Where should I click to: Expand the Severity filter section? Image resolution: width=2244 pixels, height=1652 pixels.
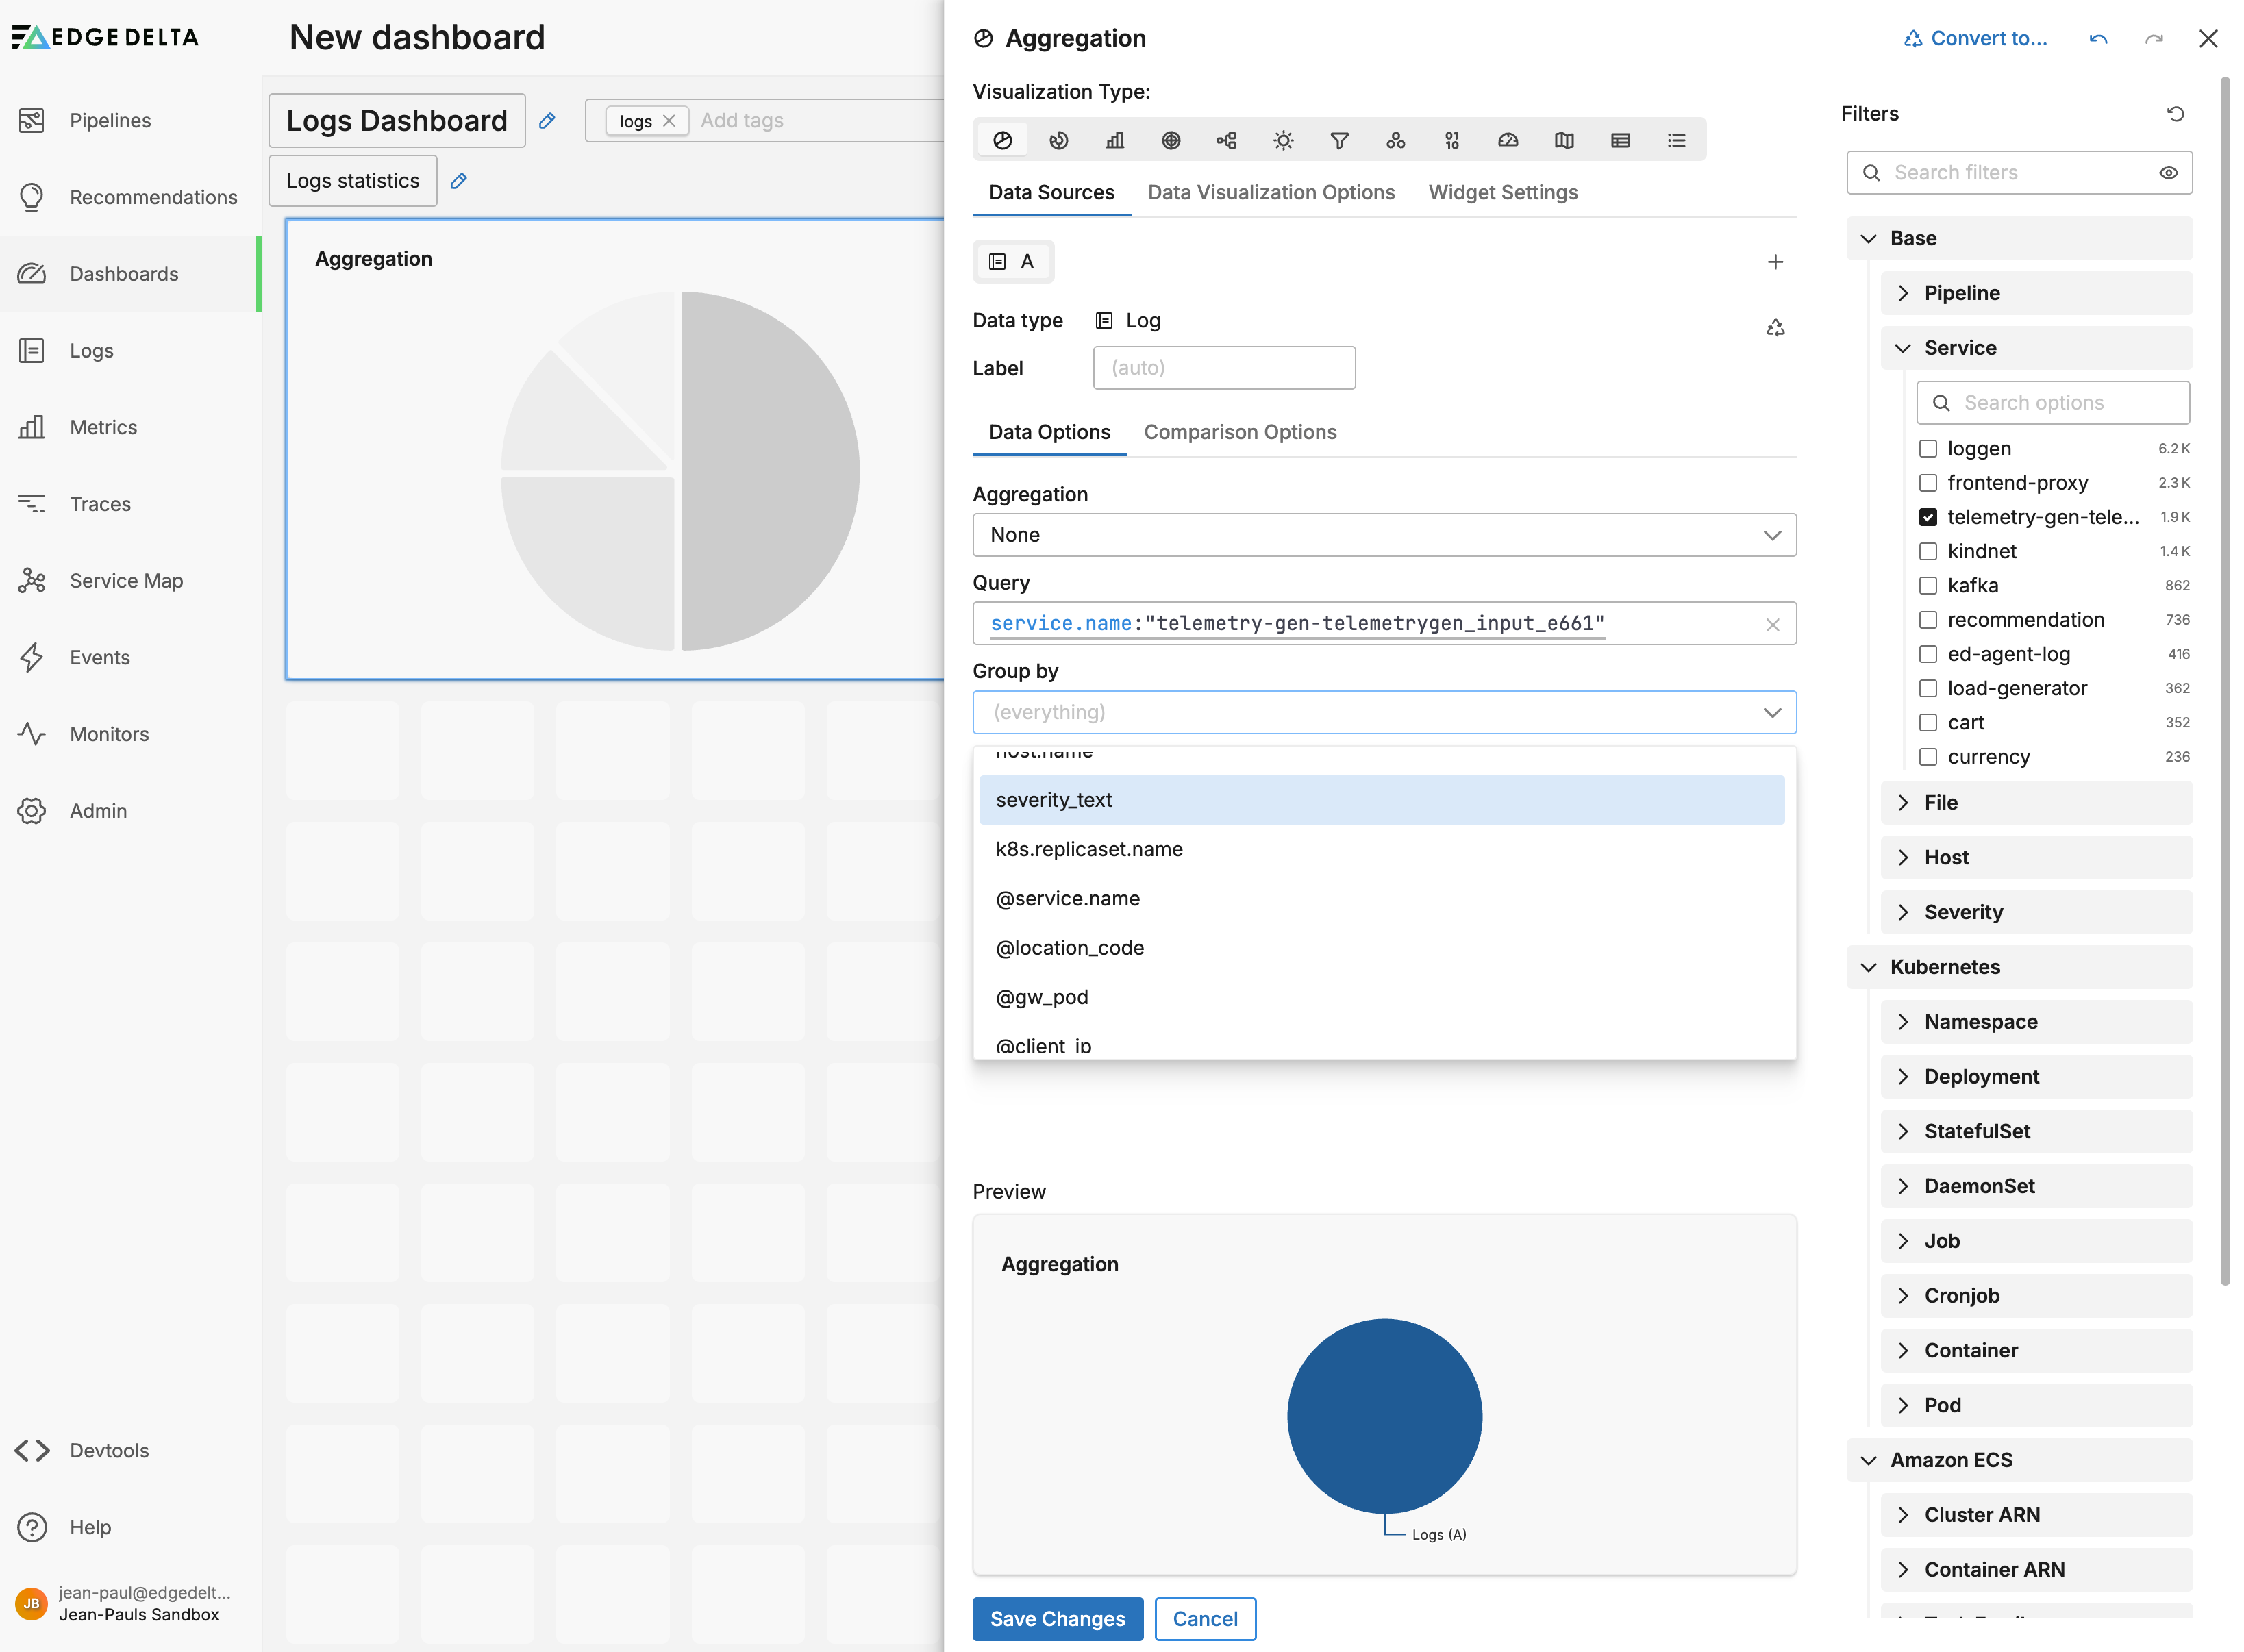tap(2036, 912)
